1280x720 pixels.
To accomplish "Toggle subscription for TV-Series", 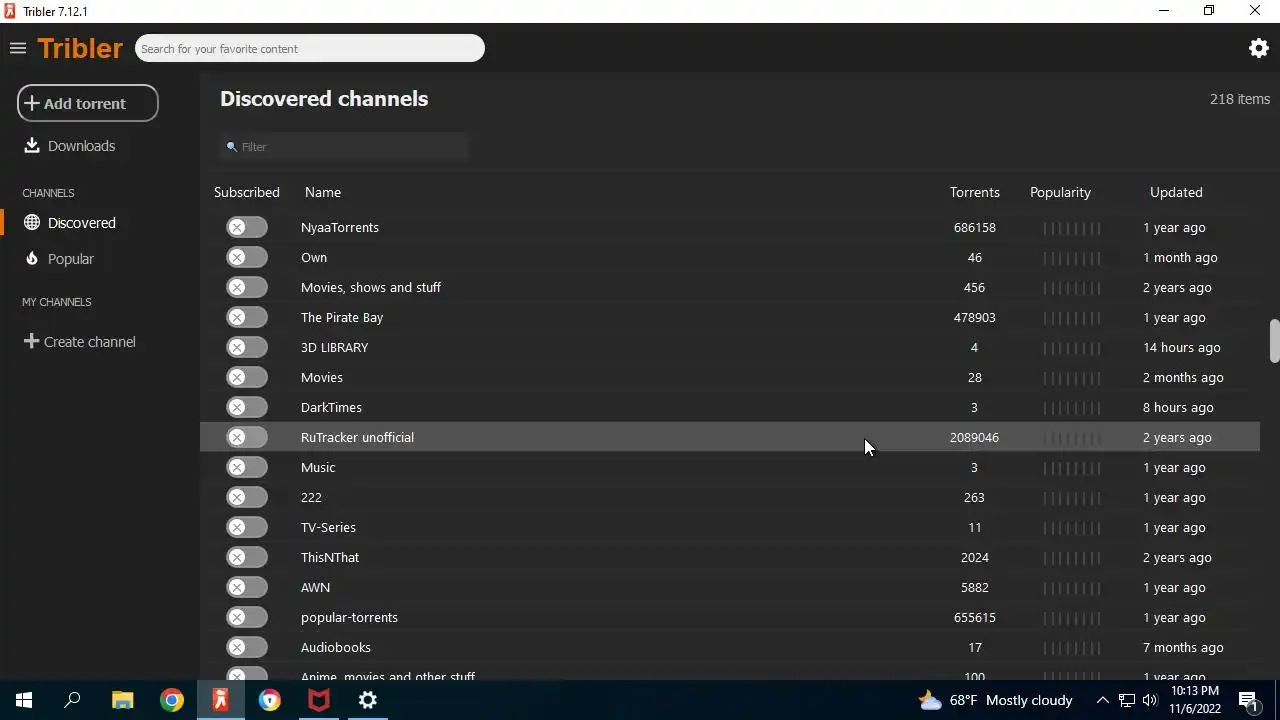I will (247, 527).
